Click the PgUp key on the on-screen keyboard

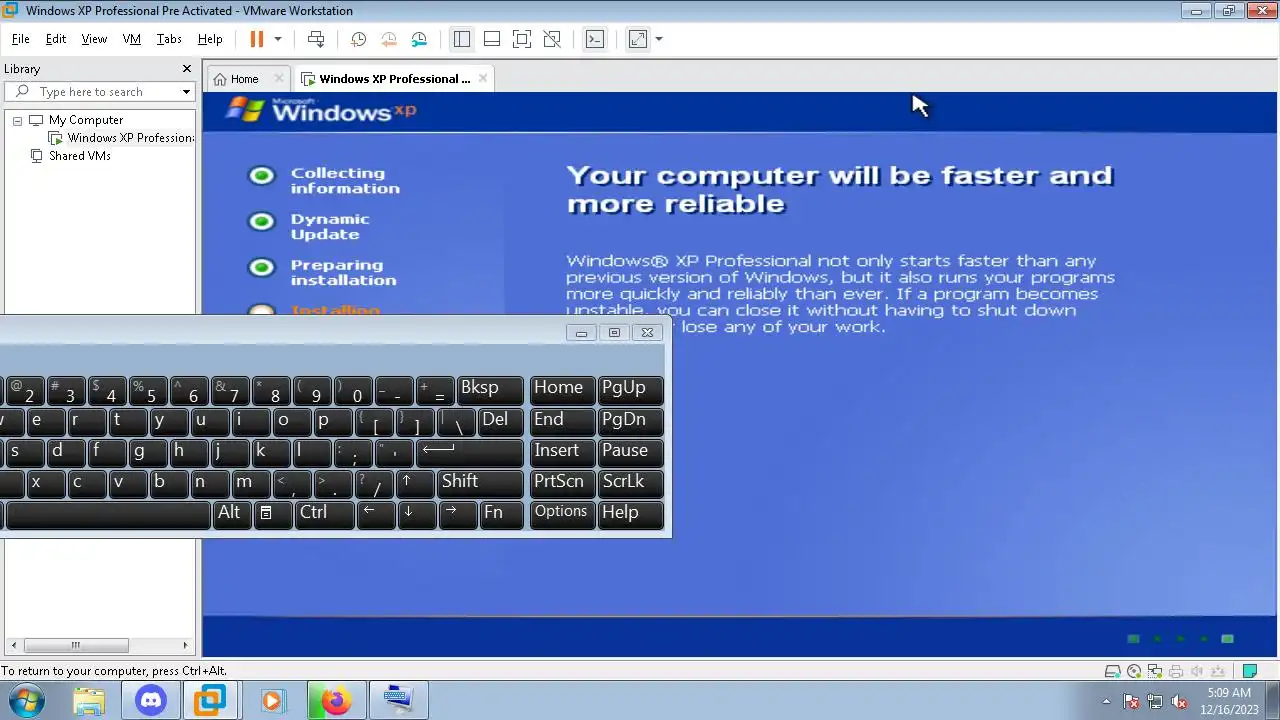pyautogui.click(x=631, y=389)
